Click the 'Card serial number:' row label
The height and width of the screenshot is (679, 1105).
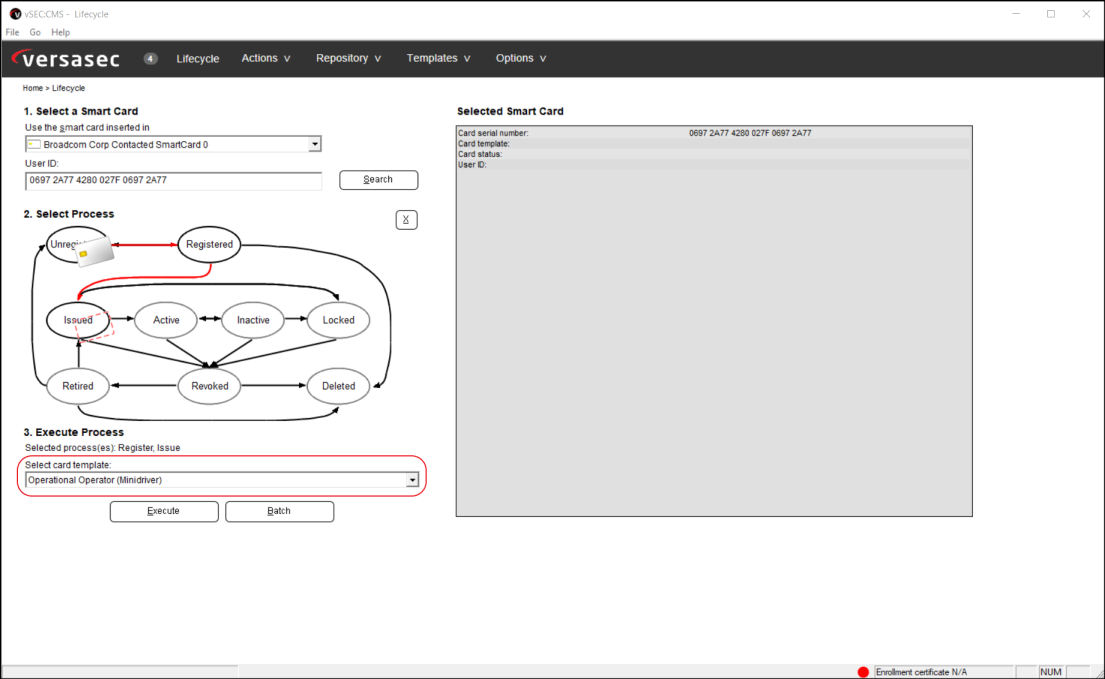(493, 133)
